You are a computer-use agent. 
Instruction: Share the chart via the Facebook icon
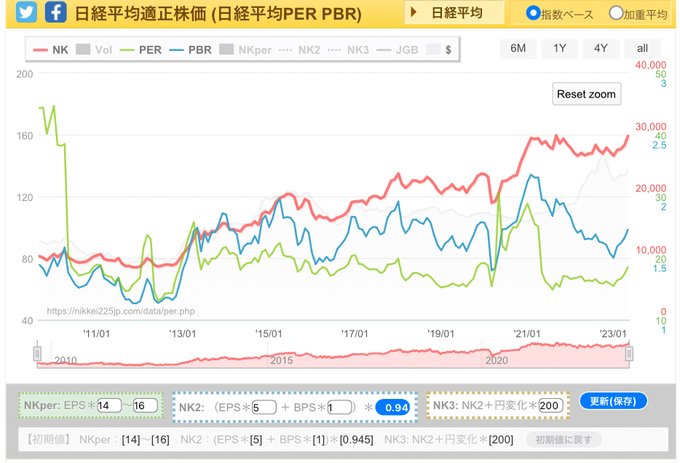click(56, 13)
